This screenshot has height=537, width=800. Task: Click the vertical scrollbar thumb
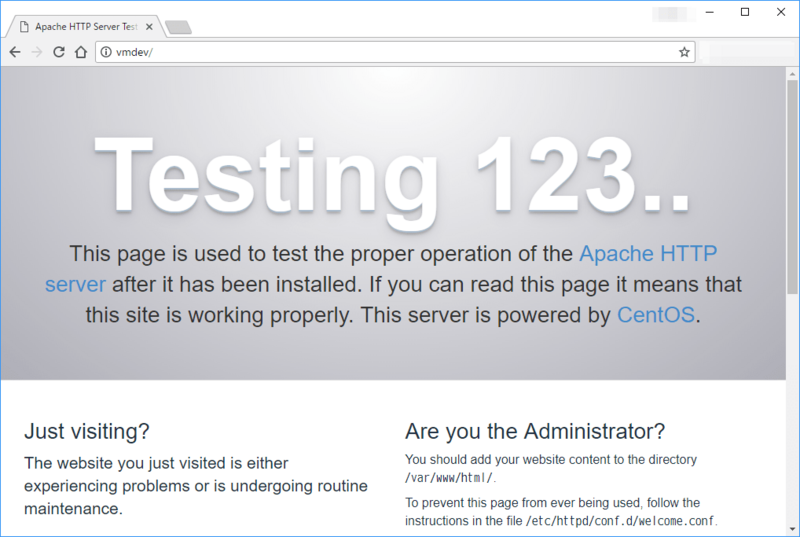point(792,187)
